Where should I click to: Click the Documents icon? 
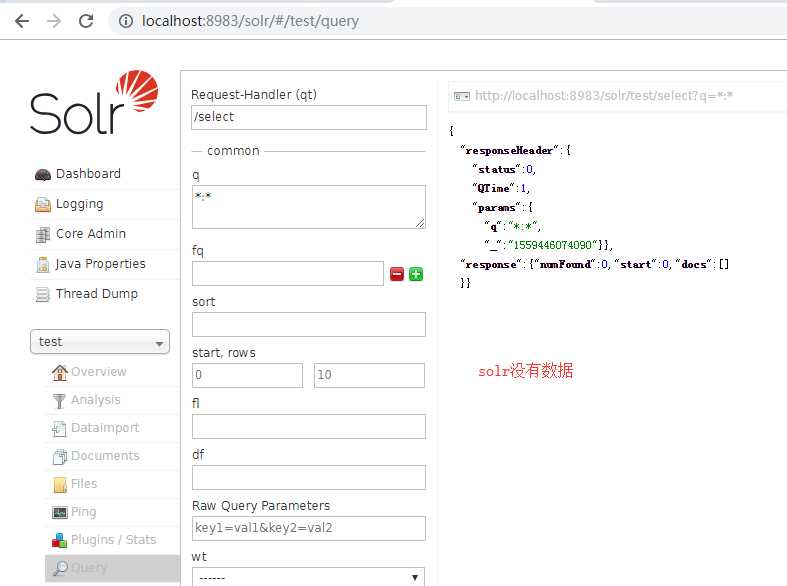[60, 456]
